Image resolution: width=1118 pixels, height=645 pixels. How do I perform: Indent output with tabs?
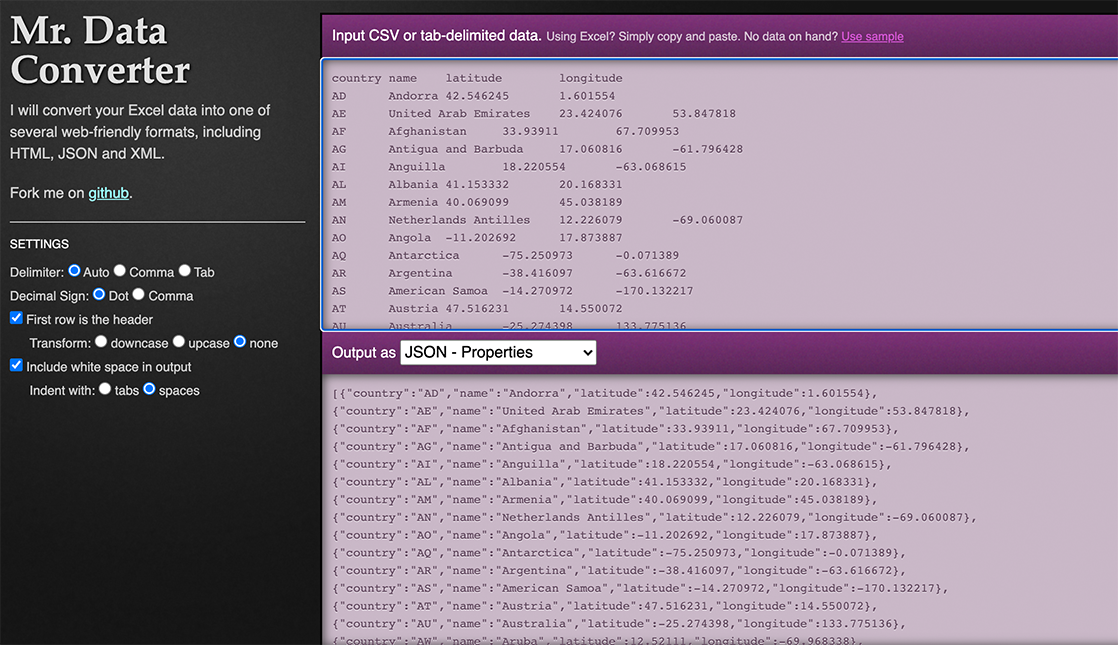coord(105,389)
